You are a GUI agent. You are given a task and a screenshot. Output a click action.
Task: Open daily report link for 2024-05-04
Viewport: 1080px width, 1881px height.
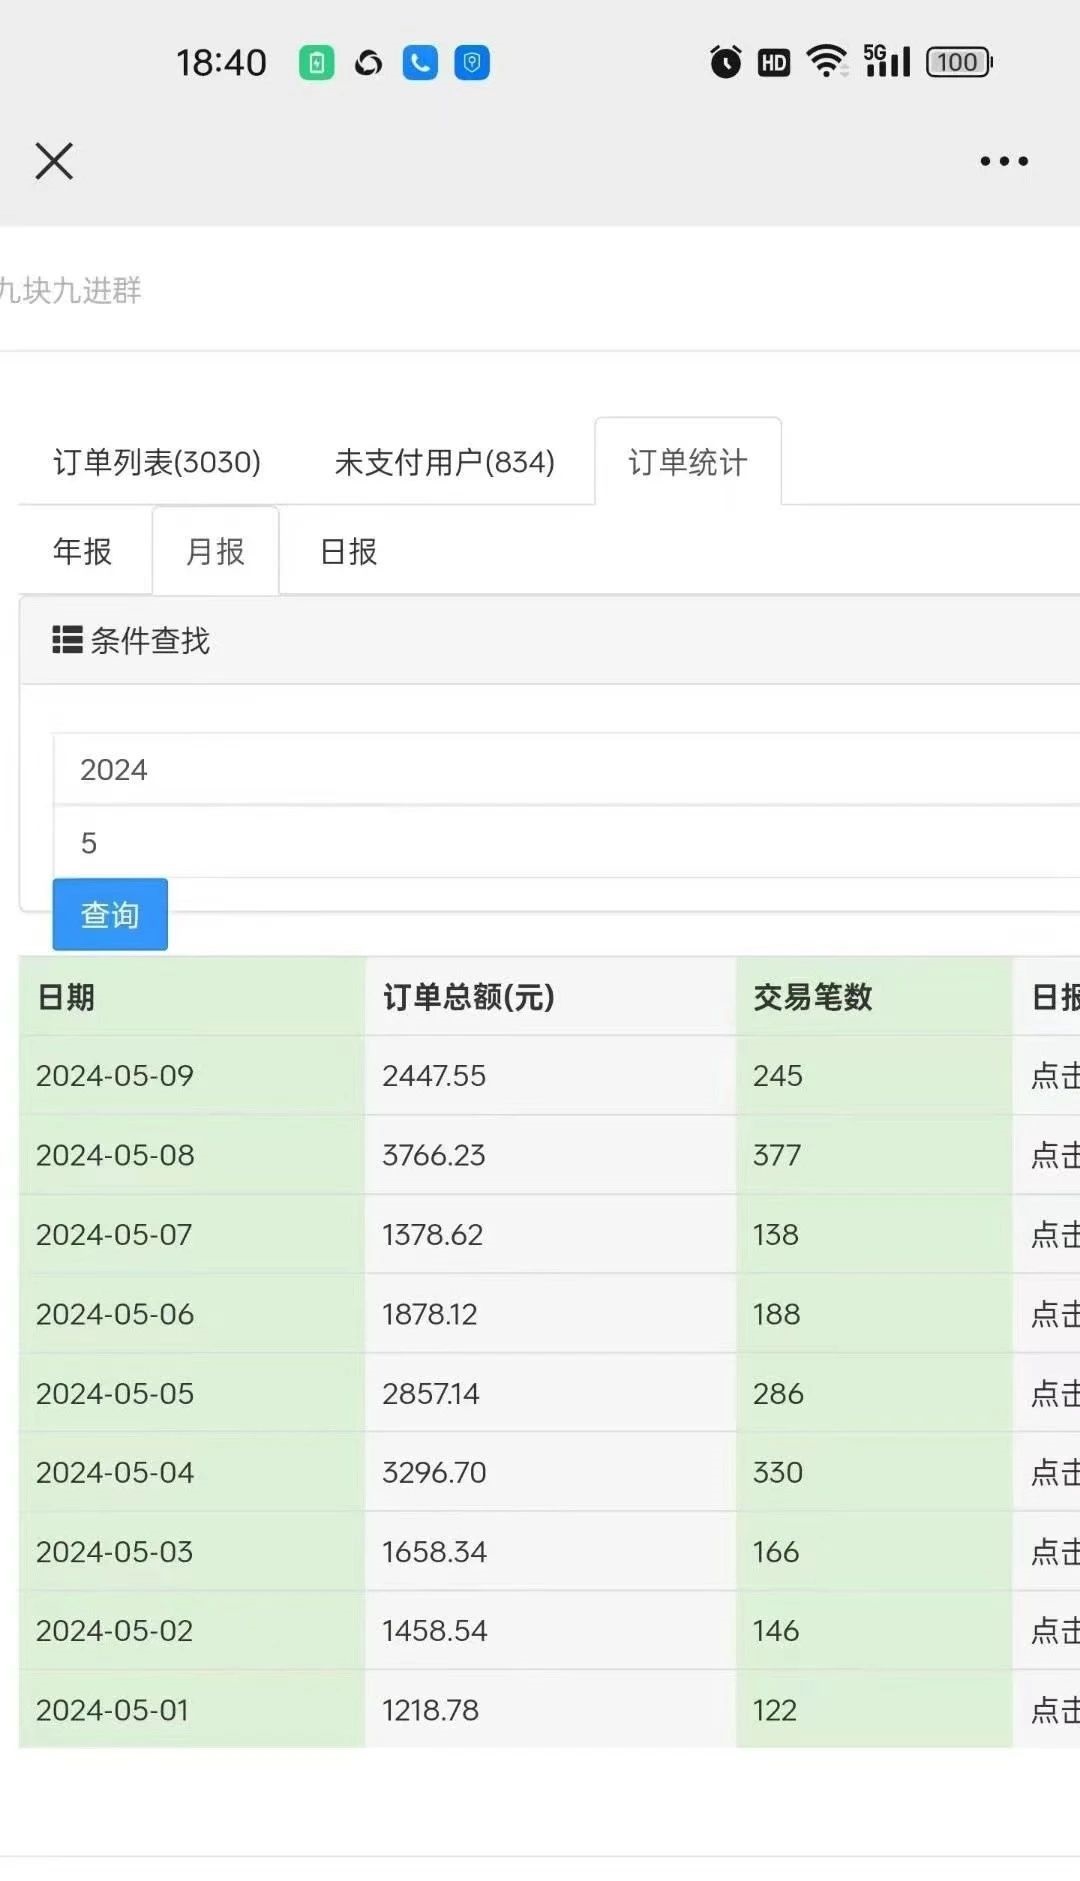(x=1054, y=1472)
